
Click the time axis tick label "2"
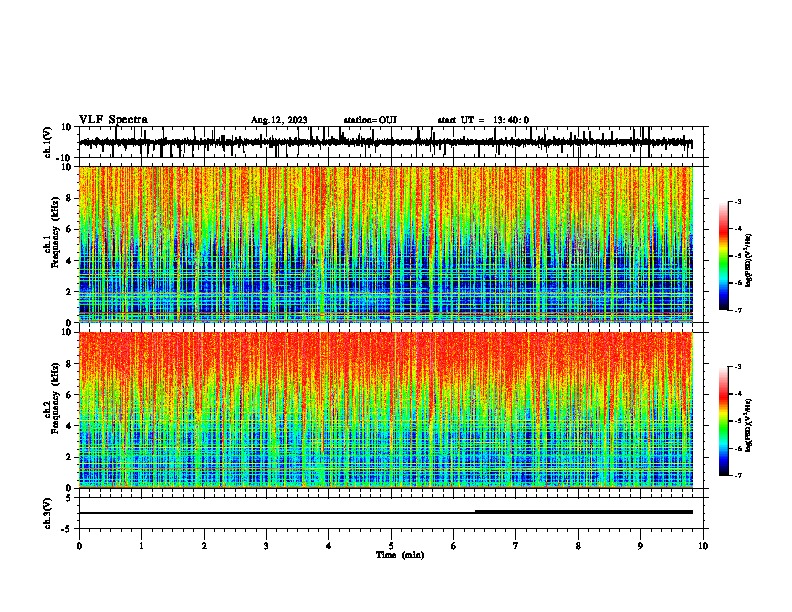click(204, 546)
